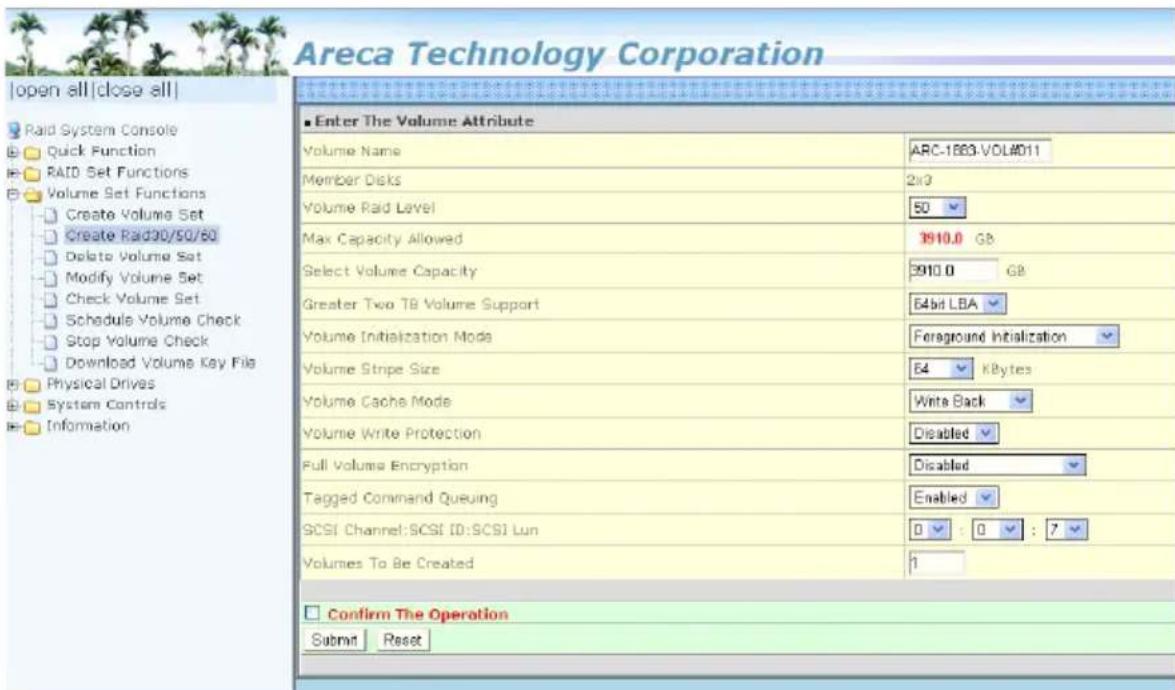Open the SCSI Lun dropdown showing 7
This screenshot has height=690, width=1175.
[x=1066, y=530]
